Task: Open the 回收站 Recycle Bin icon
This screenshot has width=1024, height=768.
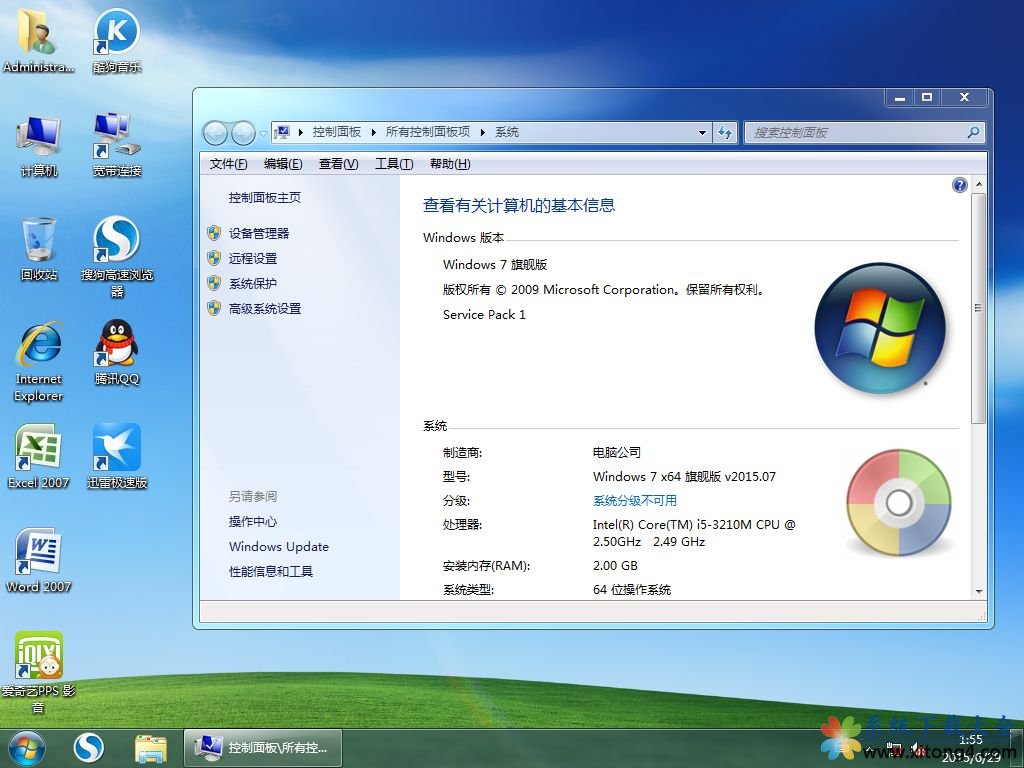Action: 39,249
